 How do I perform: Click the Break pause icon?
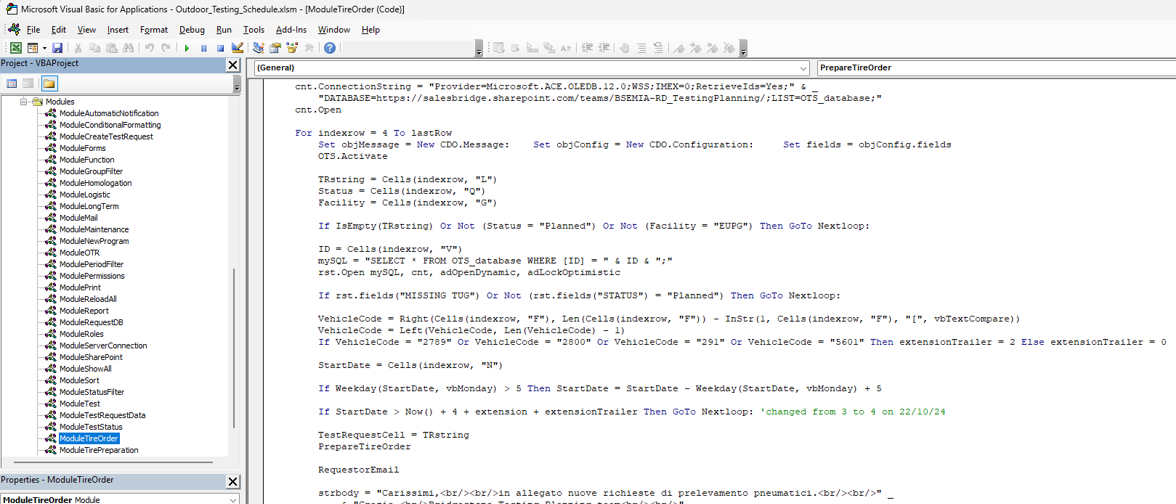pyautogui.click(x=203, y=47)
